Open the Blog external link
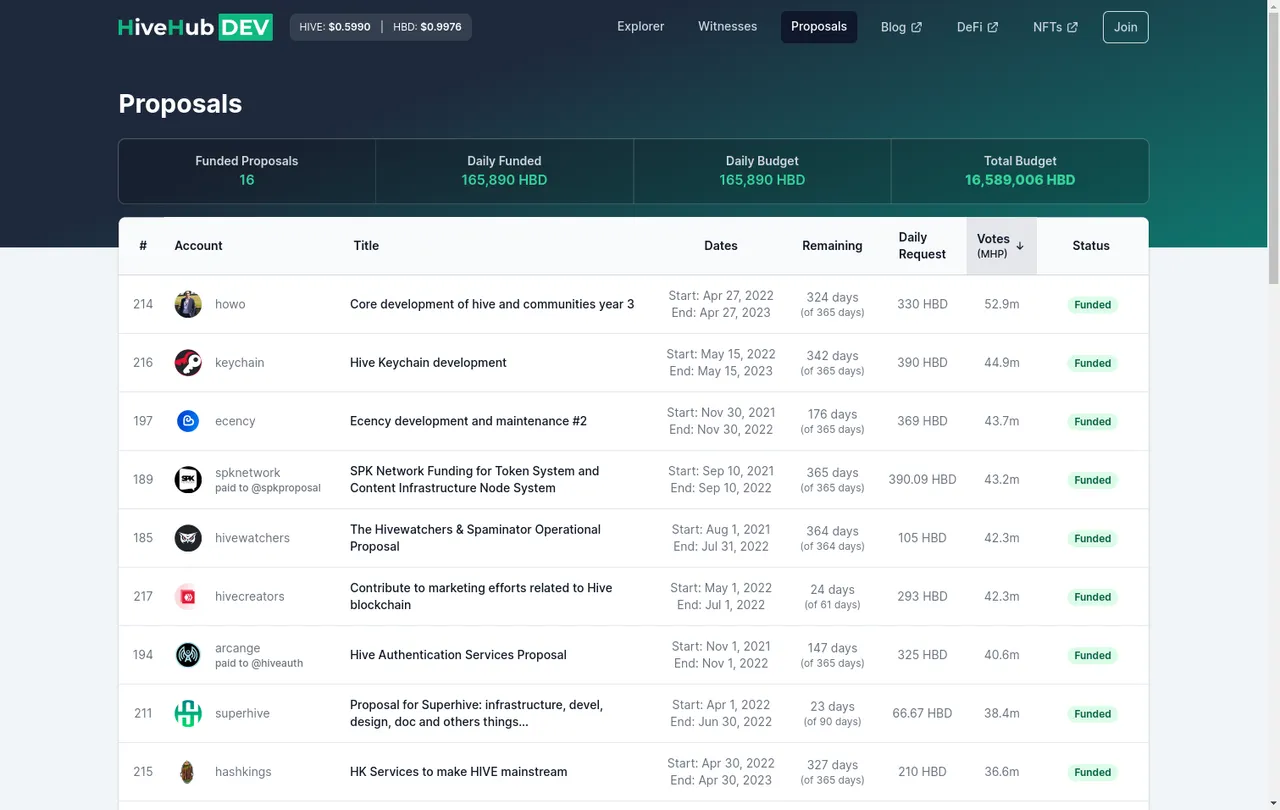 tap(901, 27)
